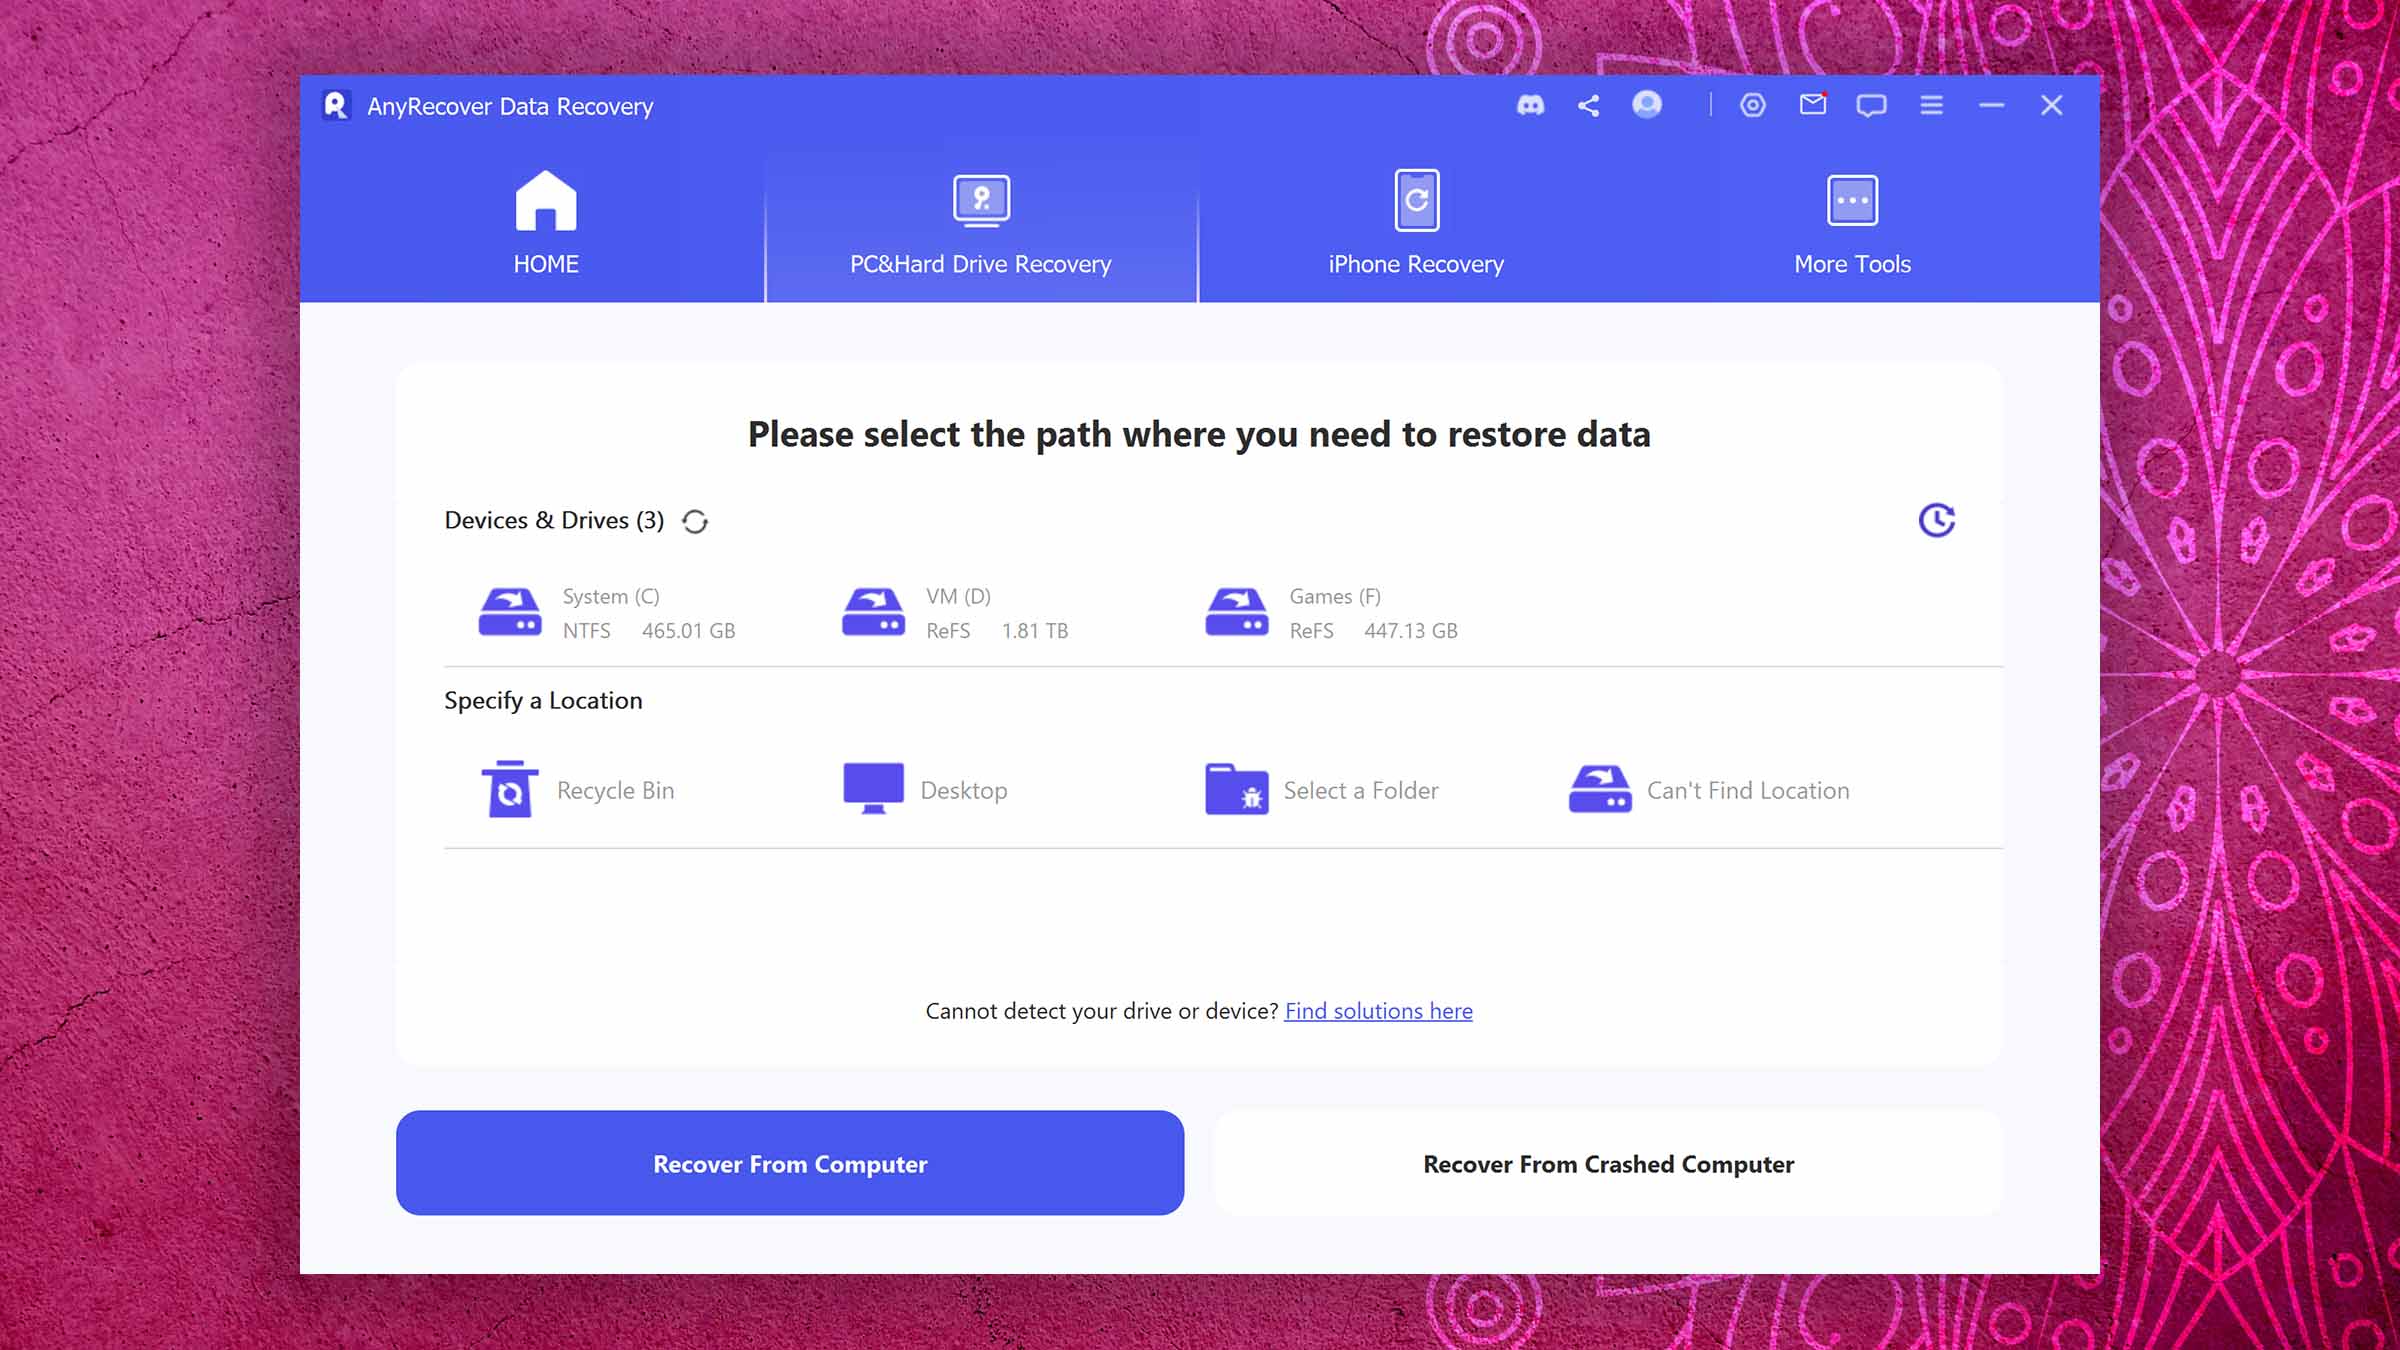Click the Select a Folder icon
The image size is (2400, 1350).
[x=1237, y=789]
